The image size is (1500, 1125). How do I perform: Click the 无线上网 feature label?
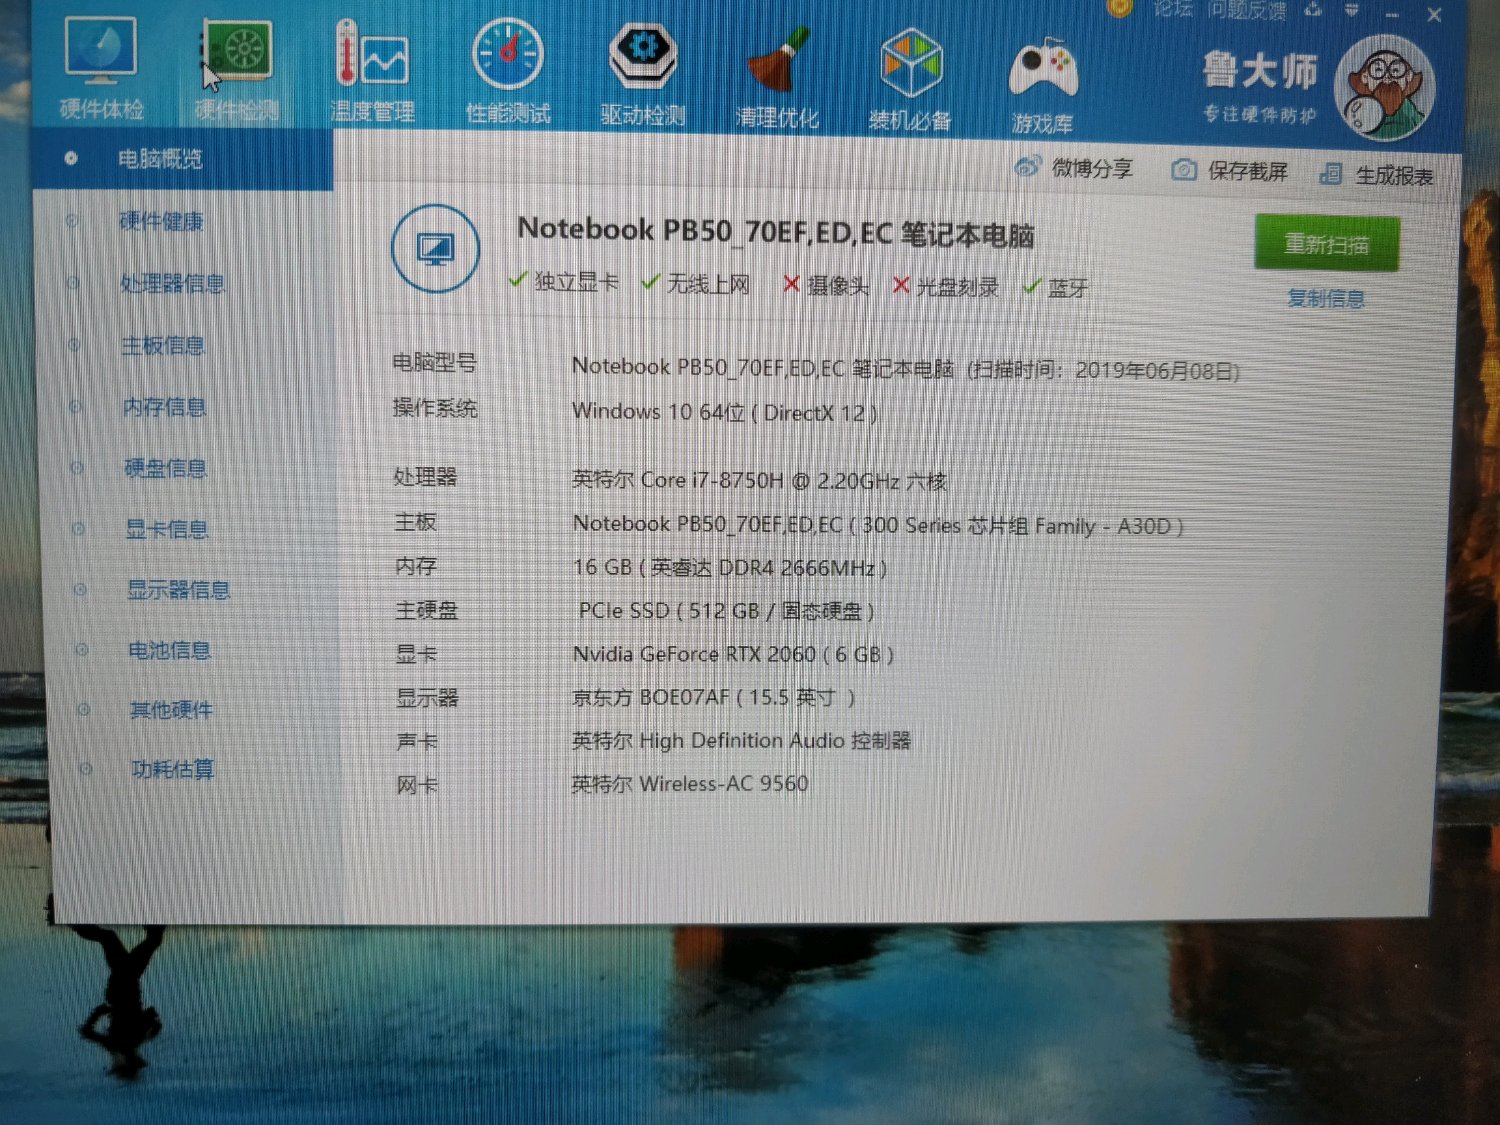pyautogui.click(x=708, y=284)
